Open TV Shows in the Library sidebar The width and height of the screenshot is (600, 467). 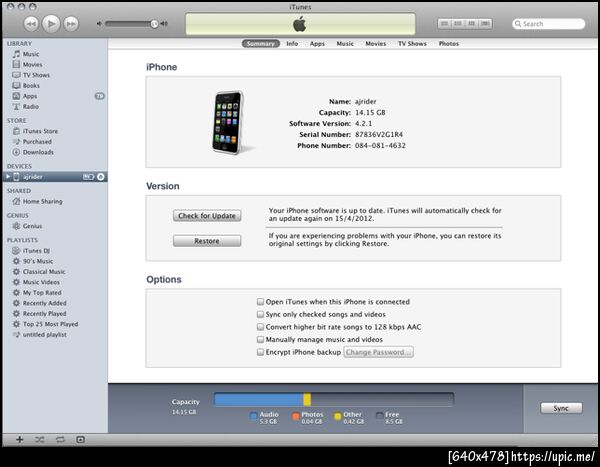click(x=31, y=75)
